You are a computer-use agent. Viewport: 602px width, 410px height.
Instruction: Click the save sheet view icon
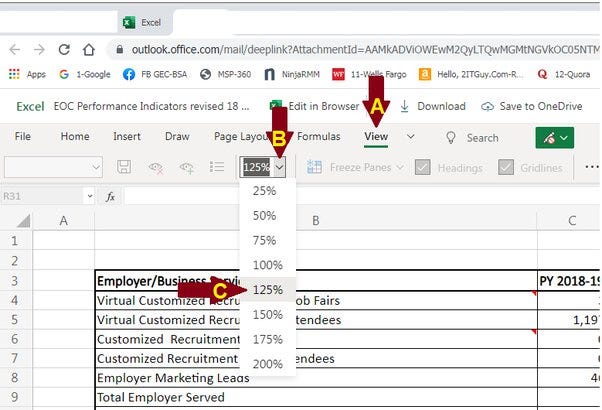point(124,167)
